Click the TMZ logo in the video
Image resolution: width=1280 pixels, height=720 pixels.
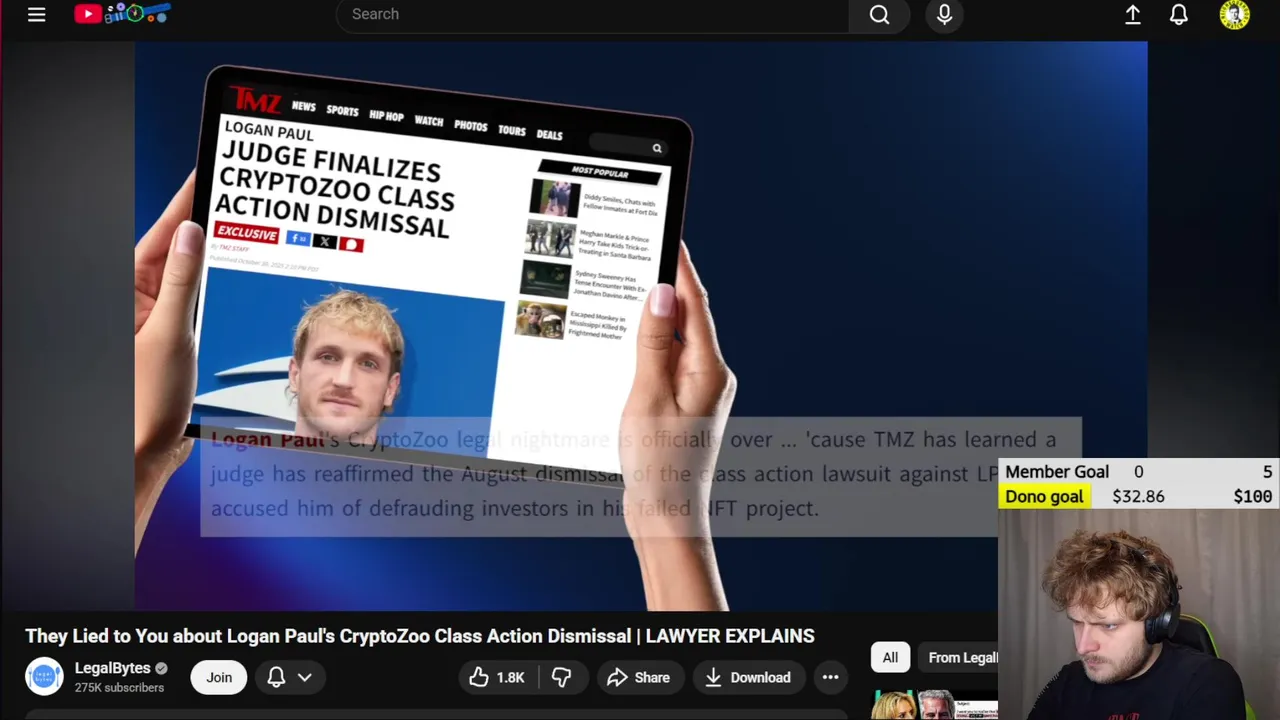tap(255, 100)
